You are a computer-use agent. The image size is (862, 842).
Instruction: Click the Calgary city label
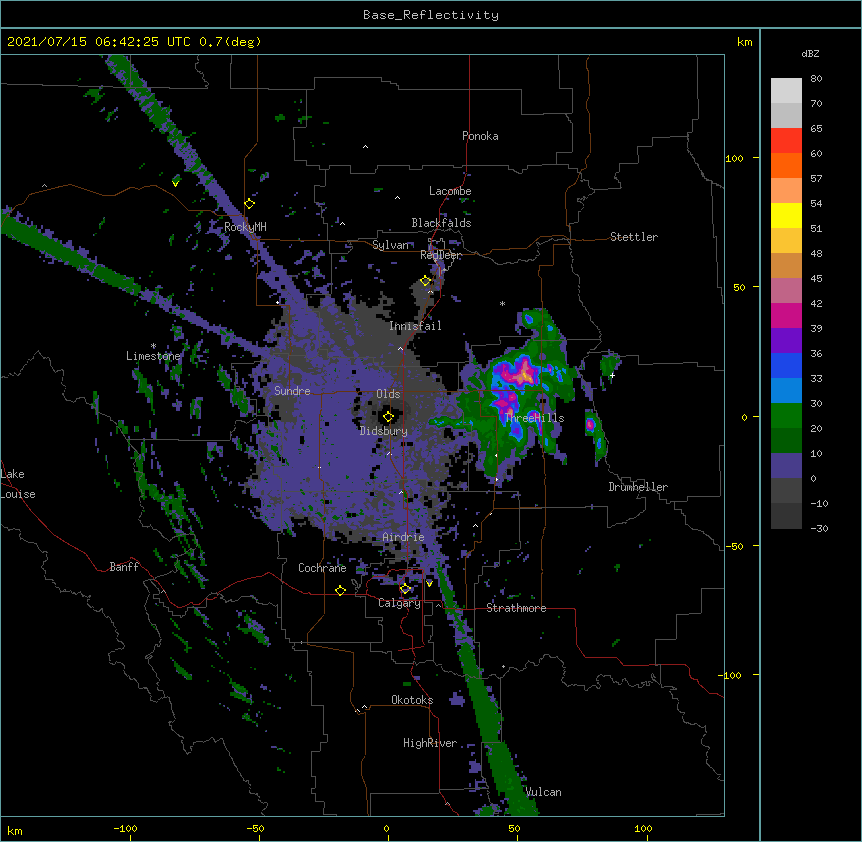pyautogui.click(x=400, y=603)
